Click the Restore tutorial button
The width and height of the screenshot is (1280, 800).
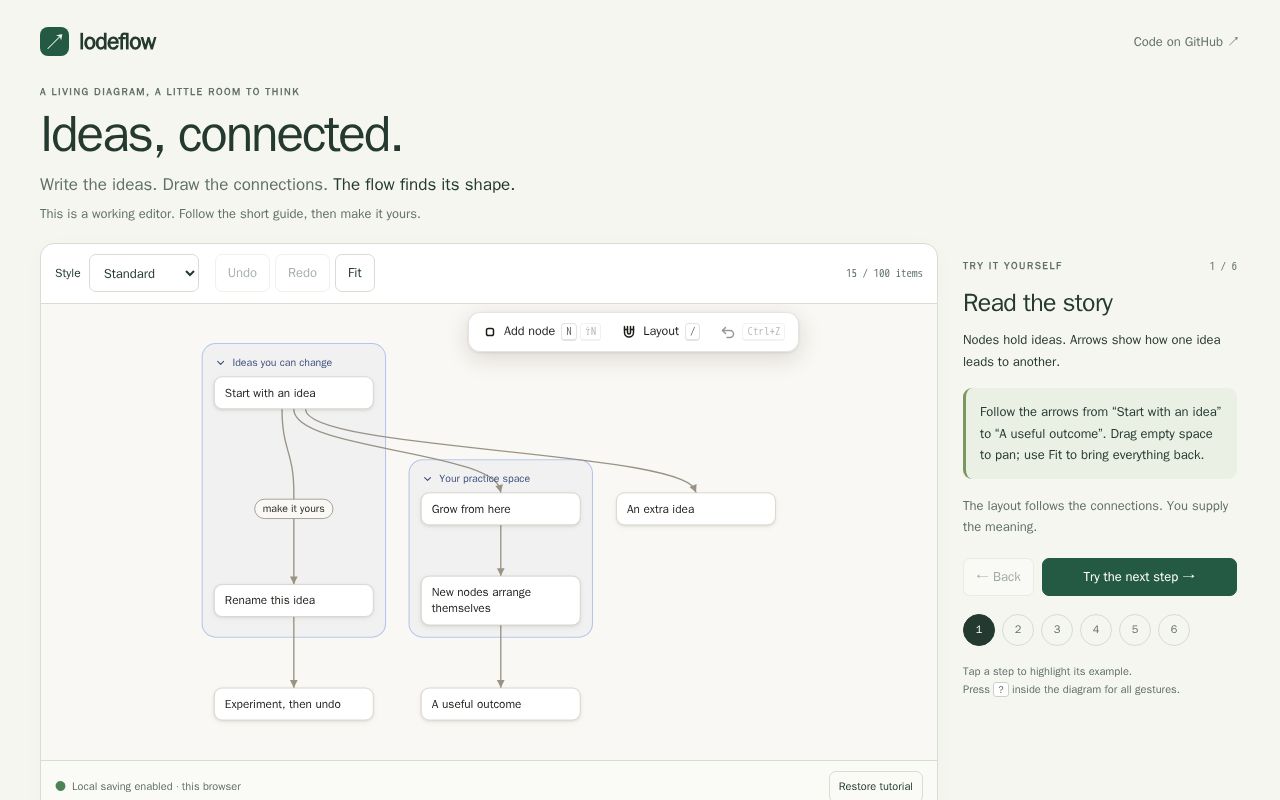point(876,786)
